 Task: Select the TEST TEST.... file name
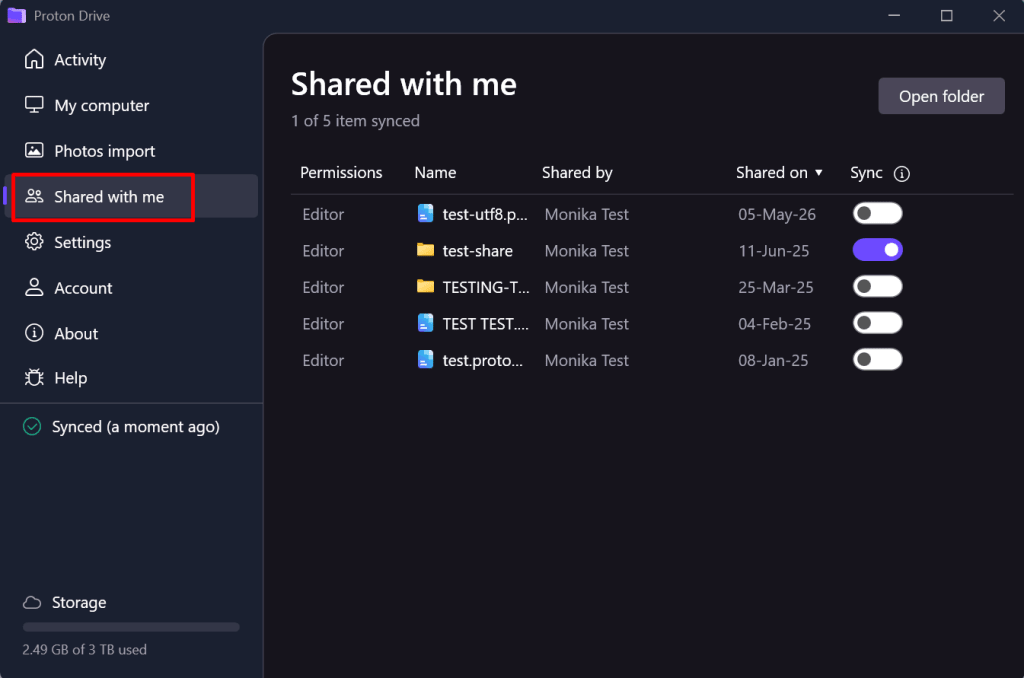coord(486,324)
